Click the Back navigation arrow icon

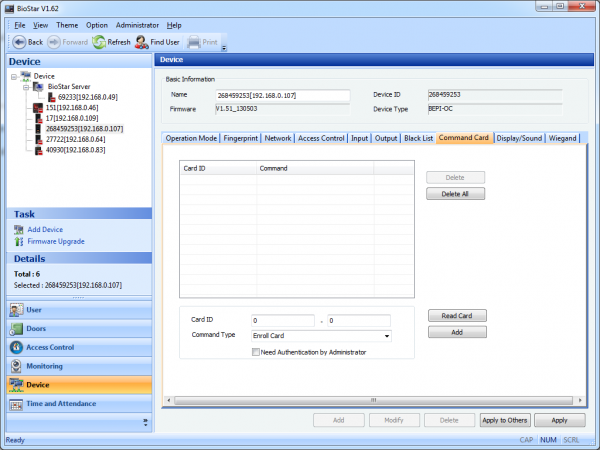tap(18, 42)
